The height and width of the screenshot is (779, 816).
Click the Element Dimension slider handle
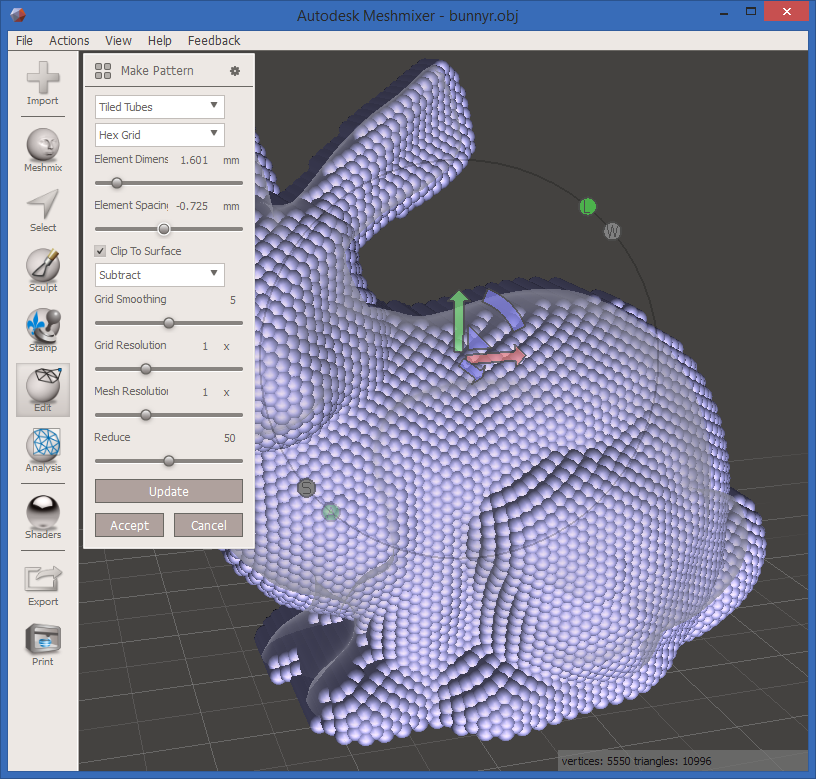117,183
